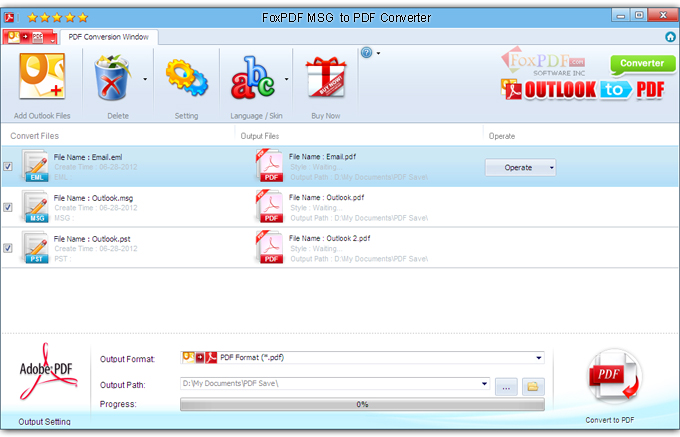Click the PDF icon next to Outlook 2.pdf

(269, 247)
